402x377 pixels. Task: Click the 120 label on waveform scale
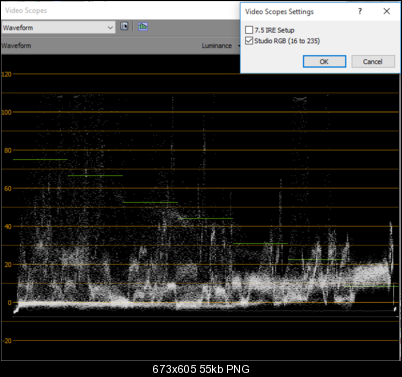point(6,74)
